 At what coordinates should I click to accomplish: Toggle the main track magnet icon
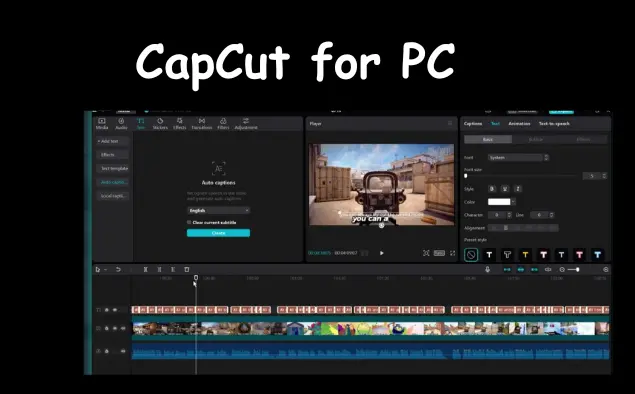pos(507,269)
